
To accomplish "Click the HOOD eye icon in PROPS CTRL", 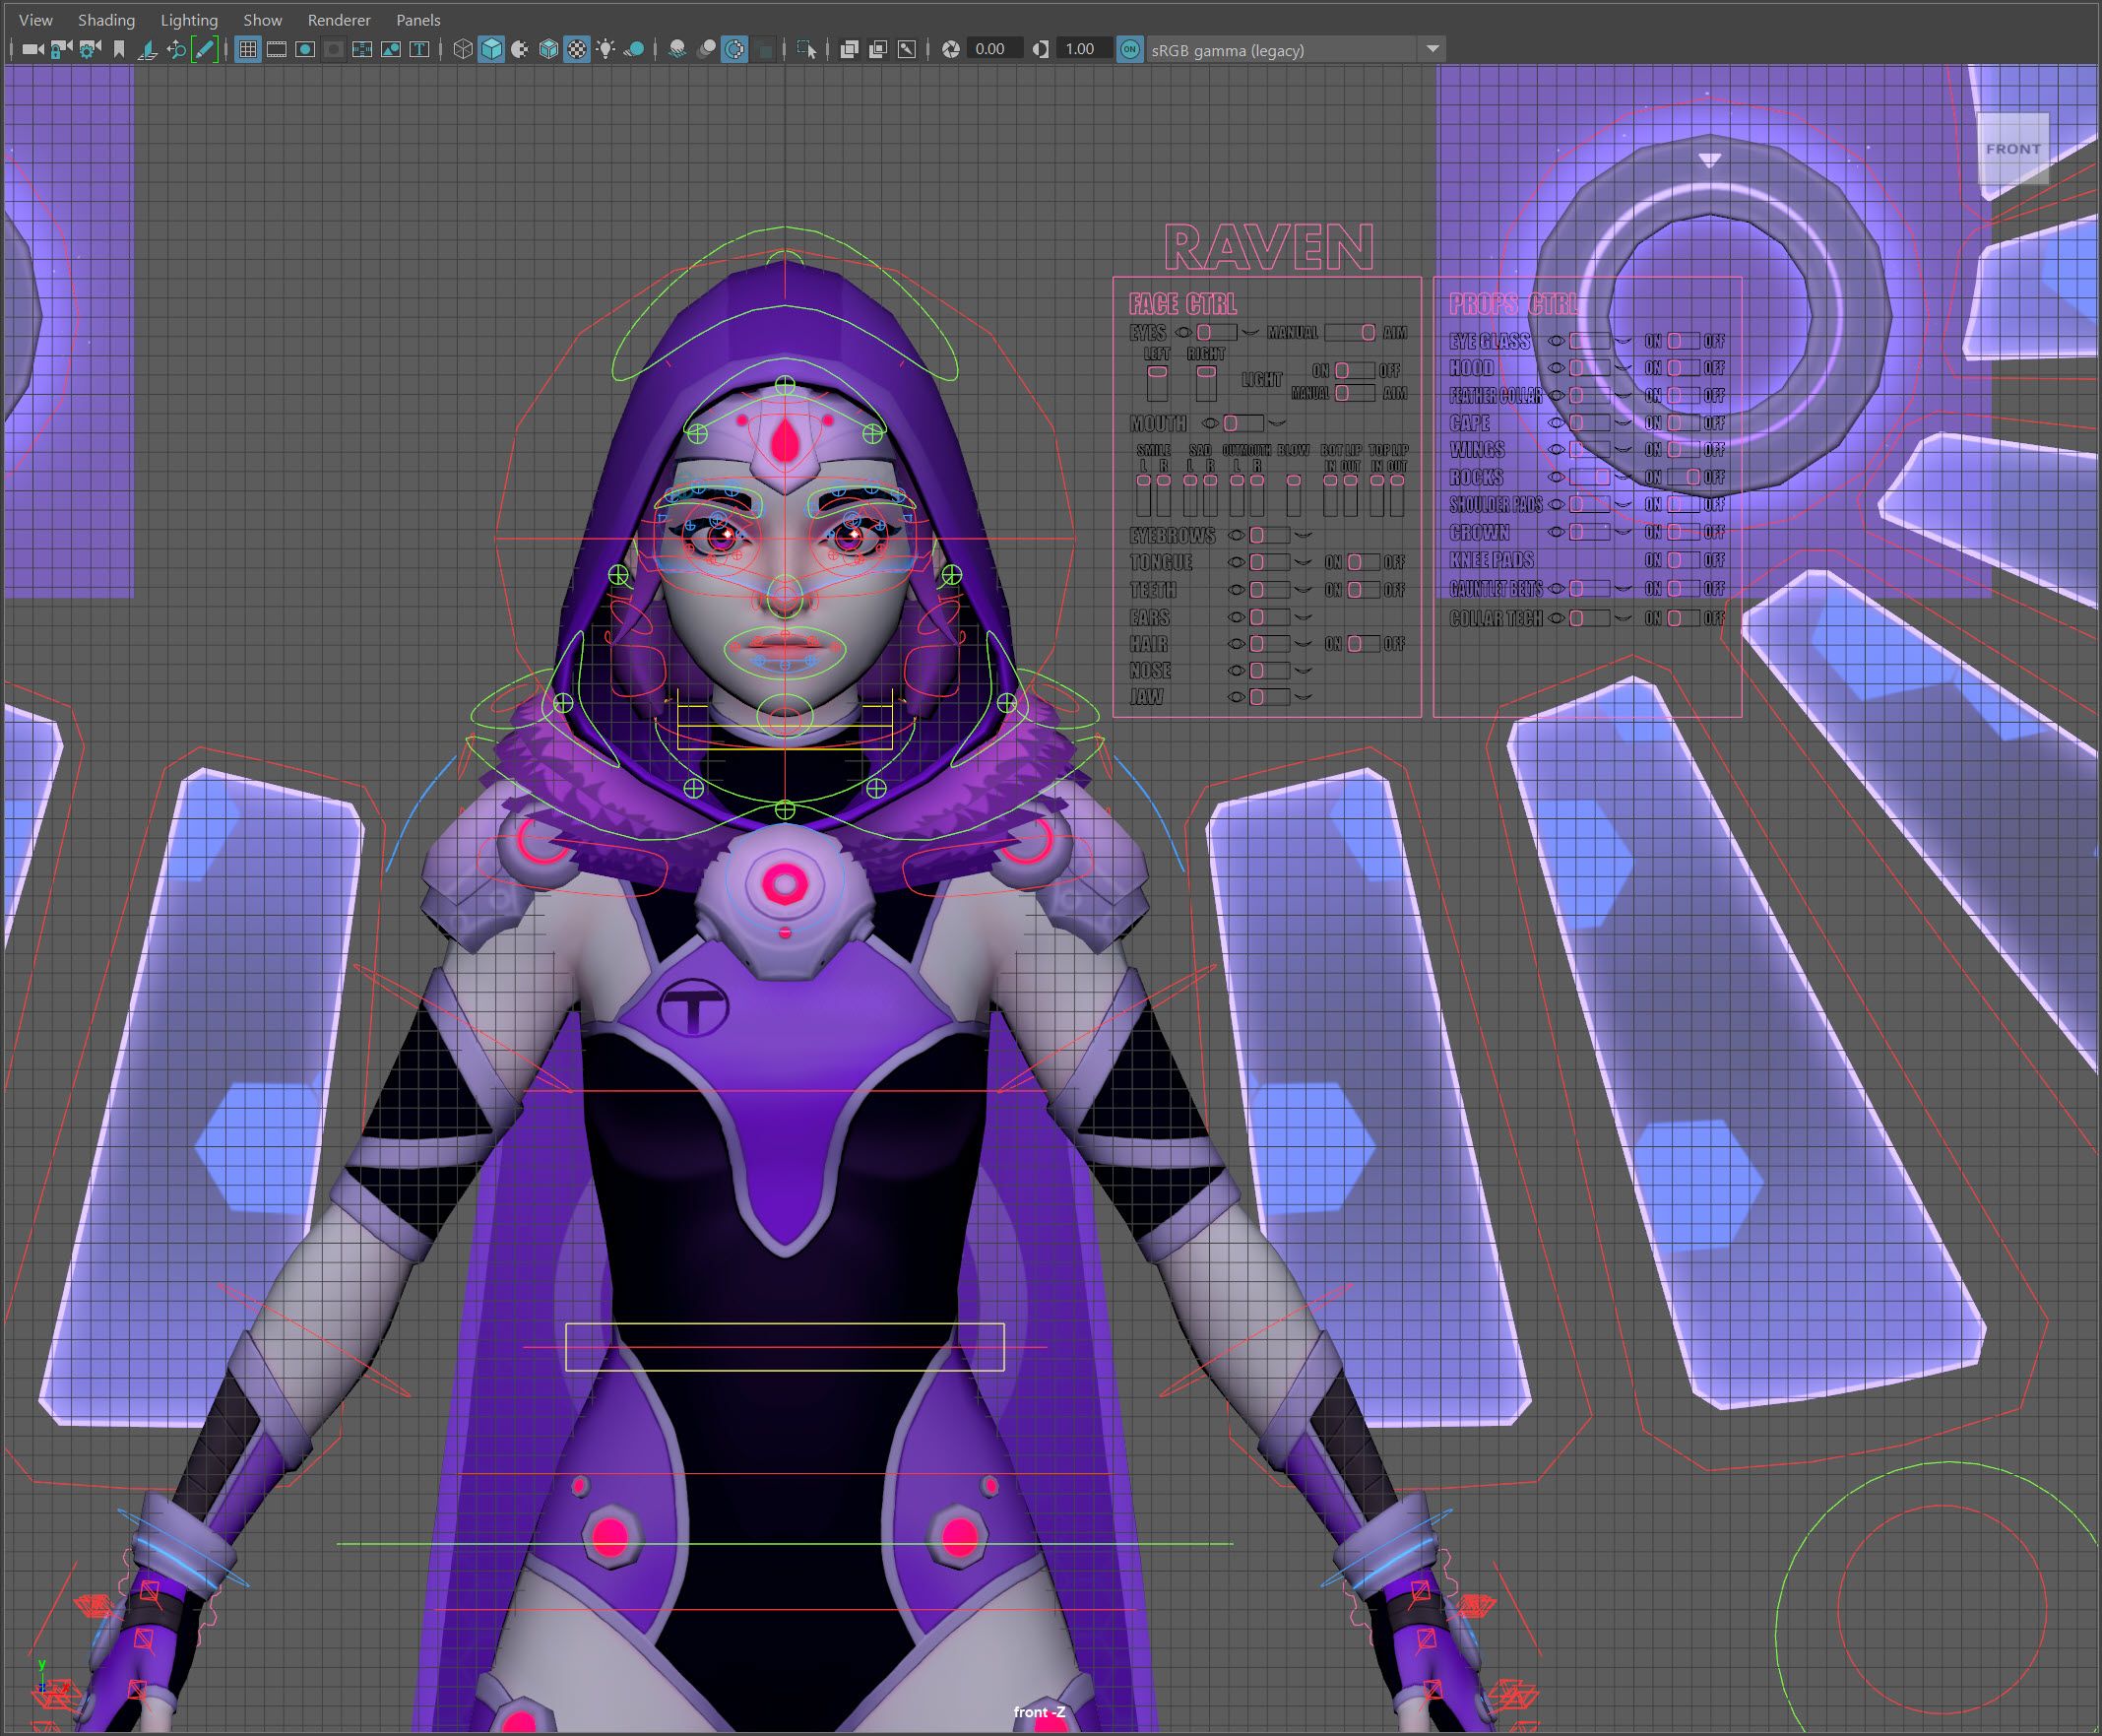I will pyautogui.click(x=1556, y=368).
